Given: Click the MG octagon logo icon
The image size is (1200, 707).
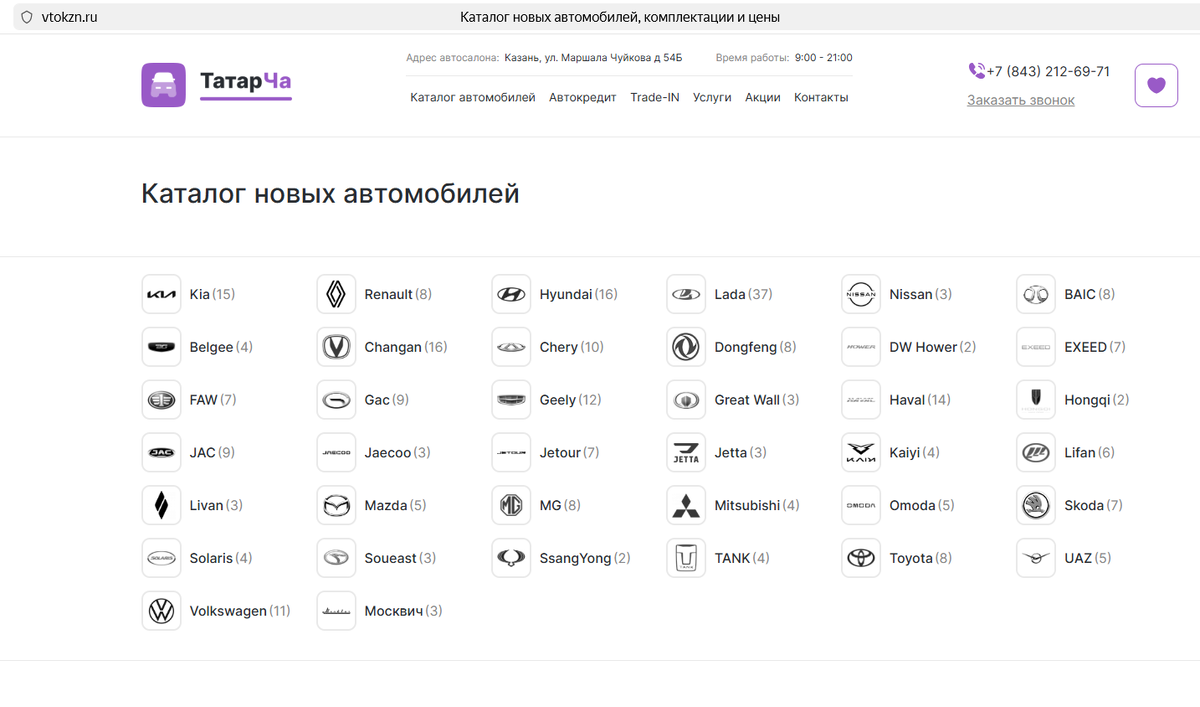Looking at the screenshot, I should pos(511,506).
